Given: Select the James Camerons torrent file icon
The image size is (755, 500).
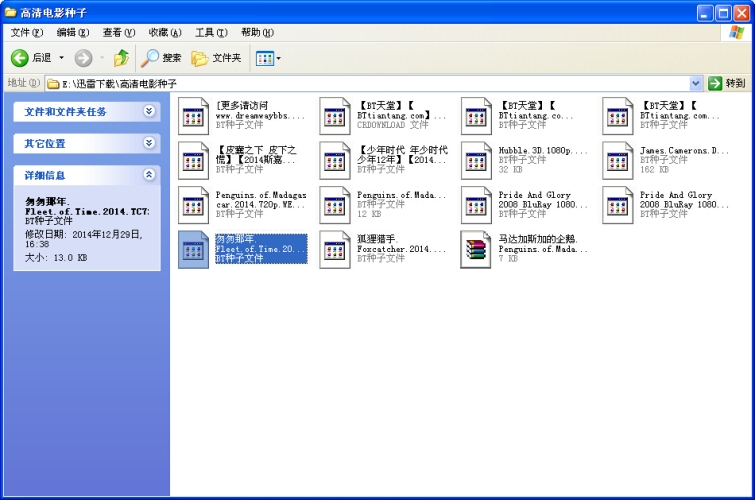Looking at the screenshot, I should click(x=617, y=161).
